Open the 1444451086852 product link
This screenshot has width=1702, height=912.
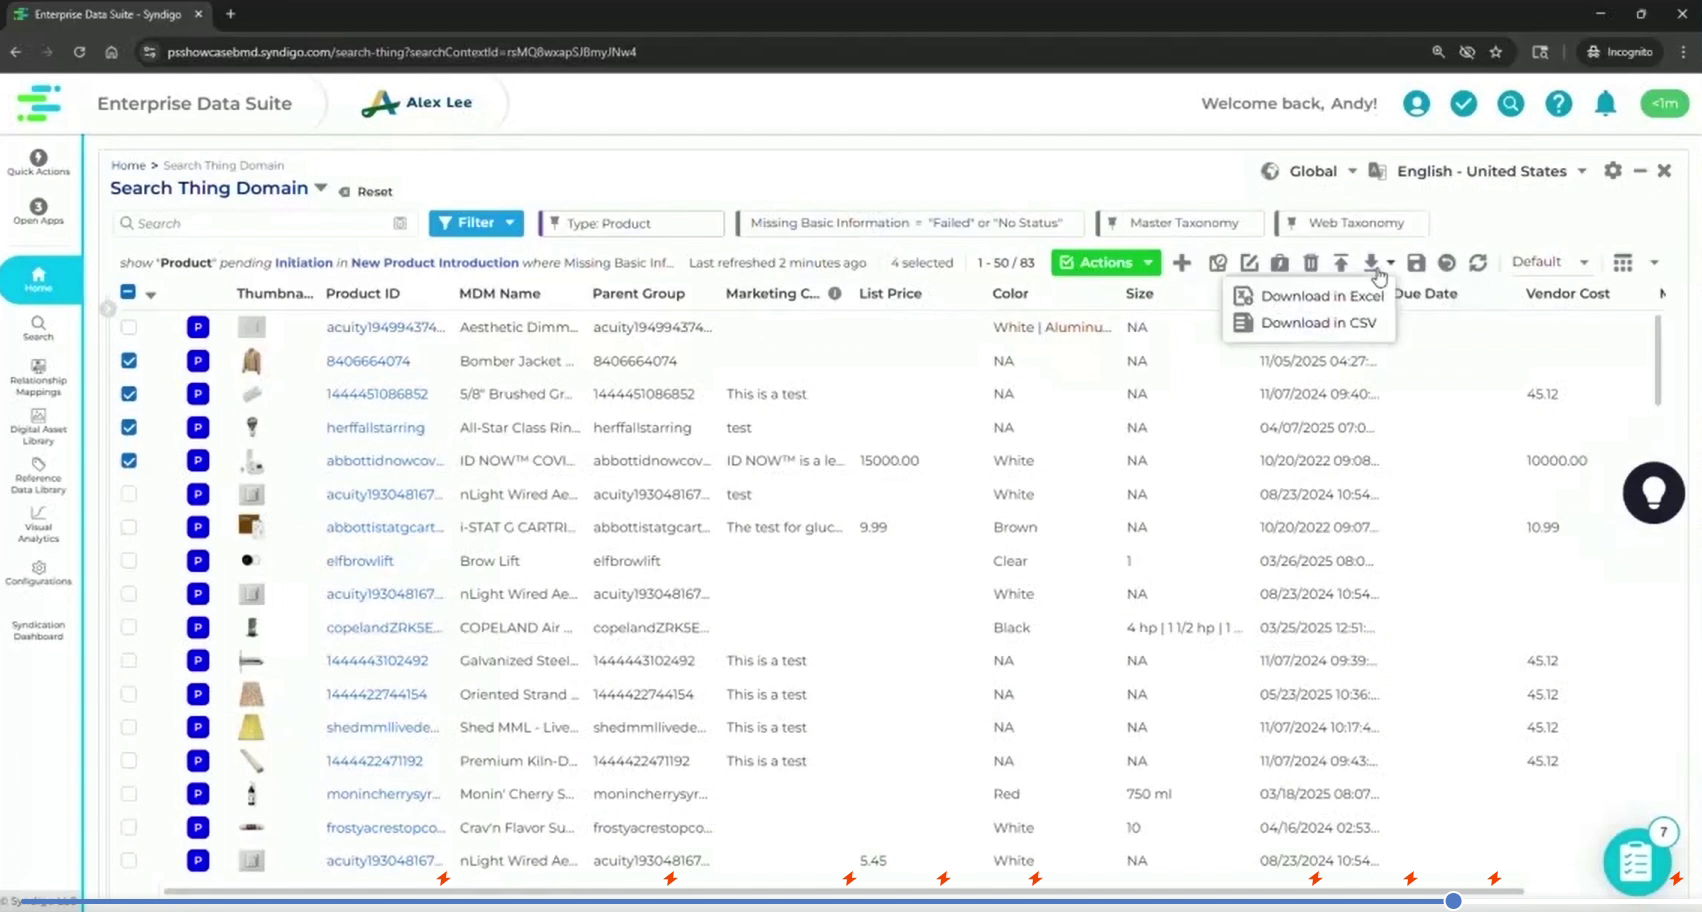(x=376, y=394)
